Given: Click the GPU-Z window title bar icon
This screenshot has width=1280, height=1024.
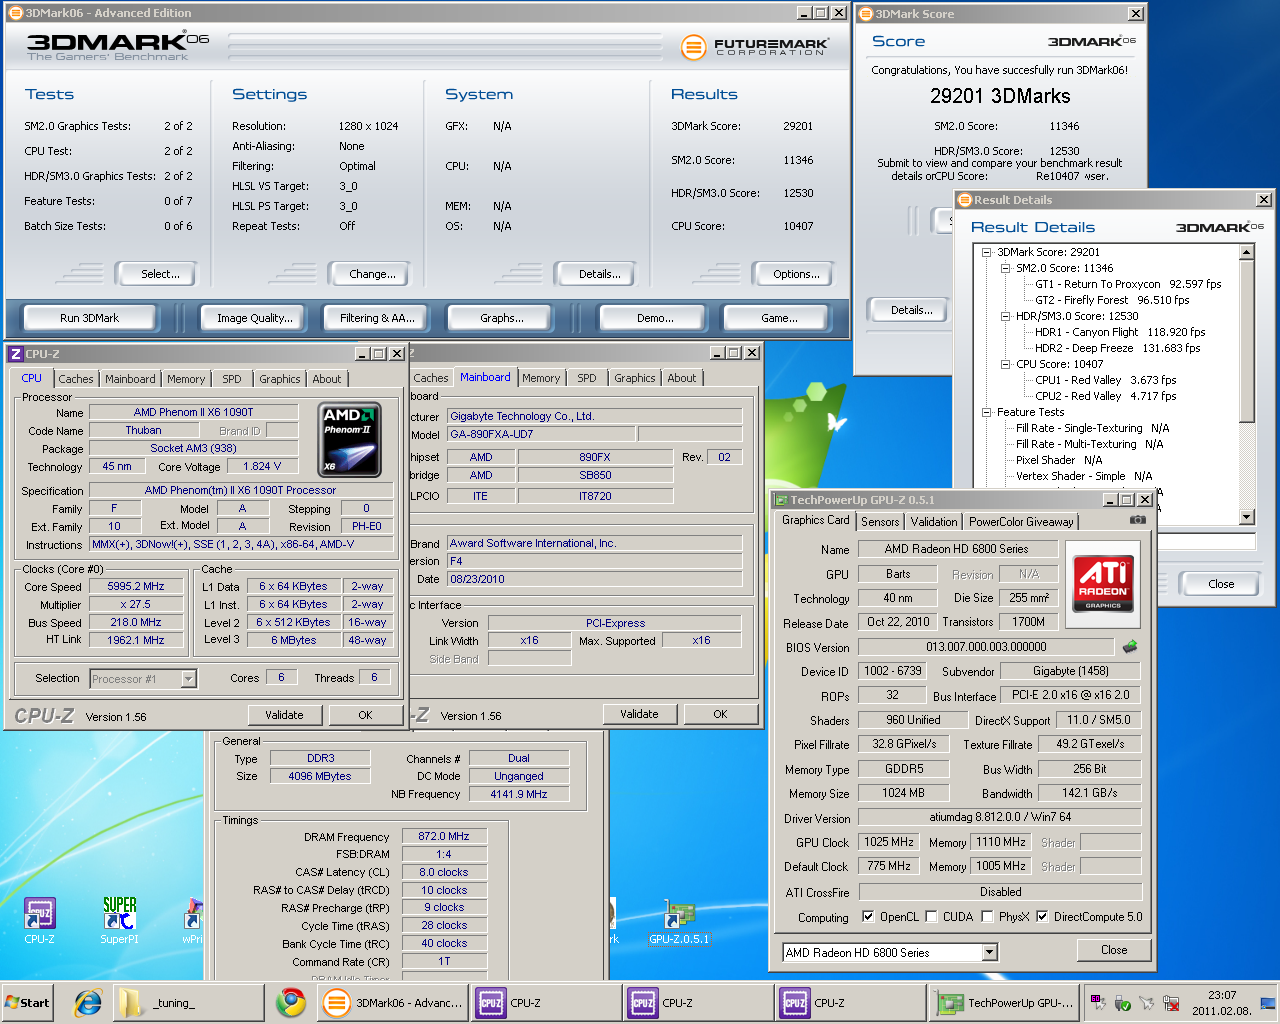Looking at the screenshot, I should tap(781, 499).
